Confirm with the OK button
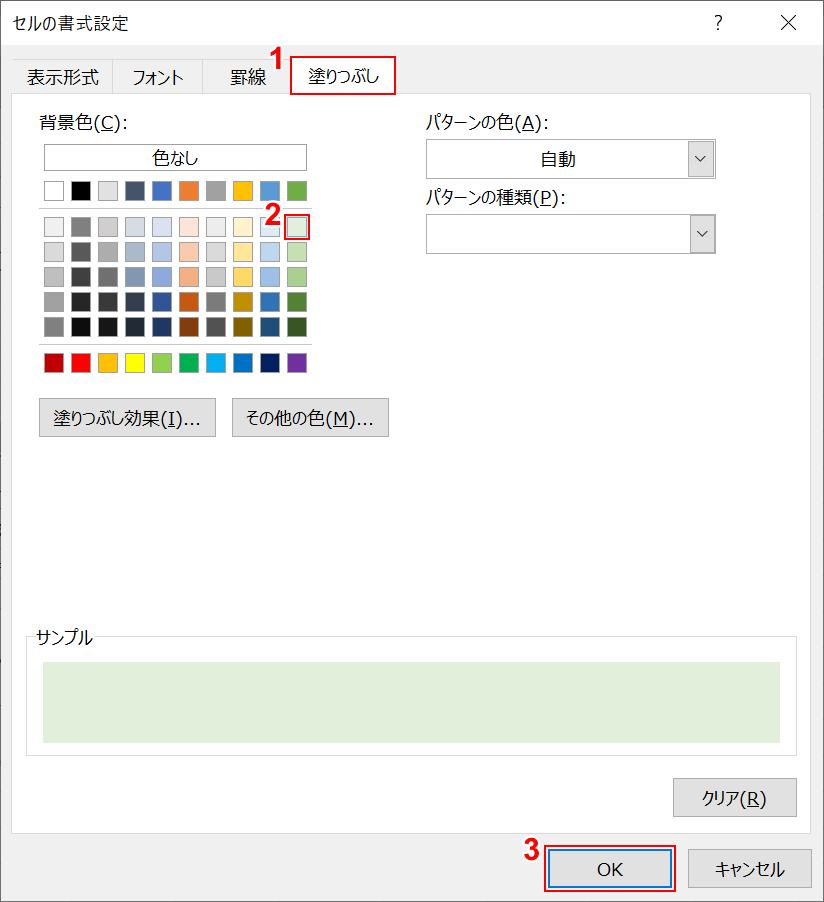The image size is (824, 902). point(609,869)
